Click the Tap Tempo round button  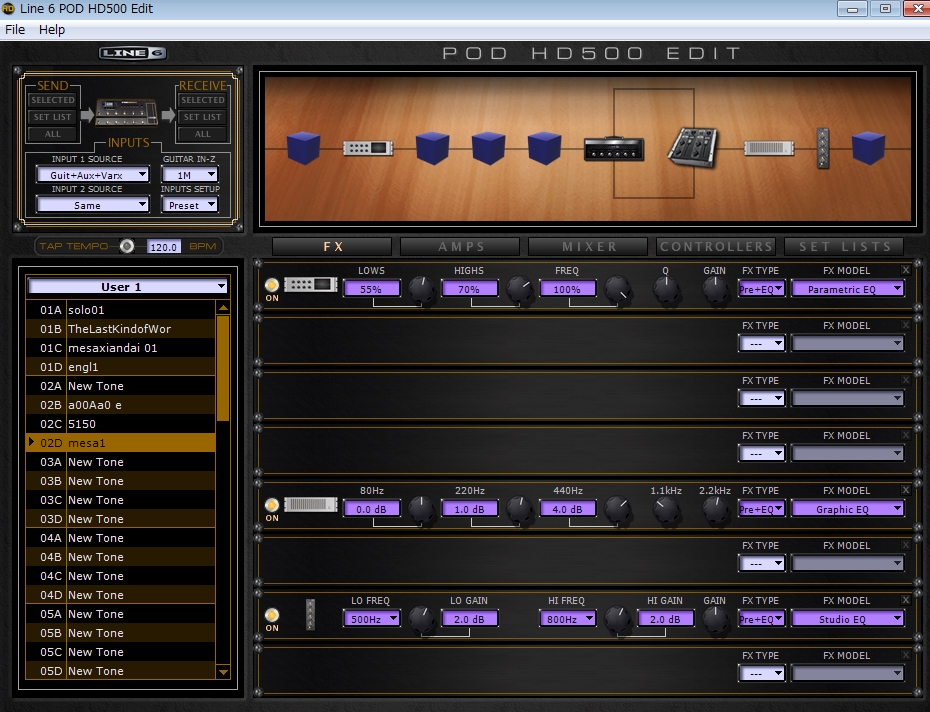point(127,246)
